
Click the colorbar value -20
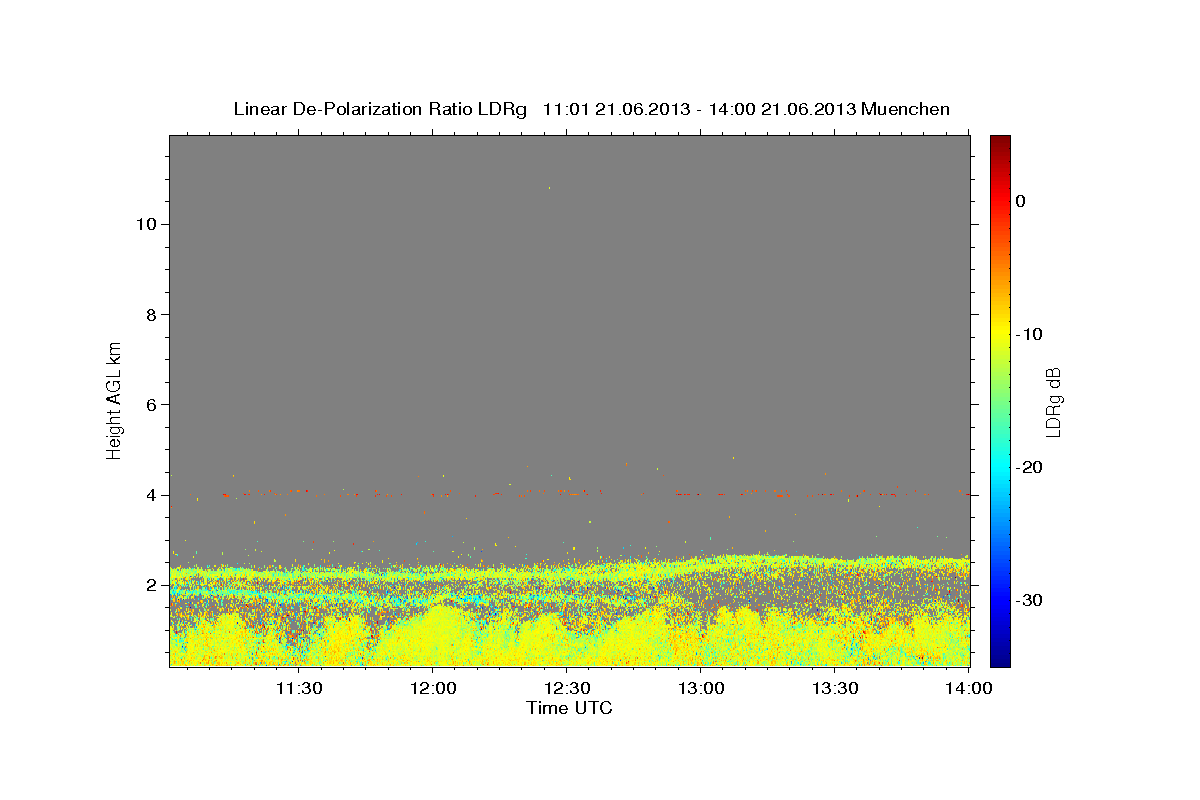click(1029, 467)
